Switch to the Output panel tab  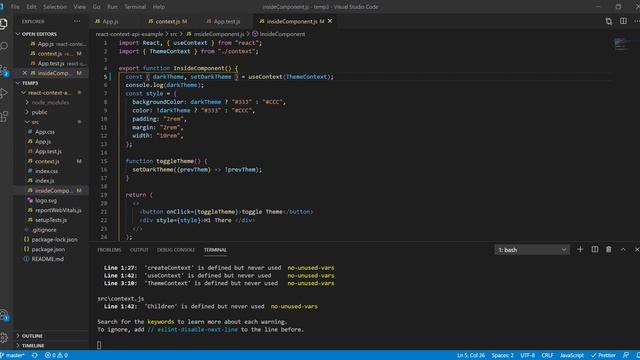tap(139, 250)
